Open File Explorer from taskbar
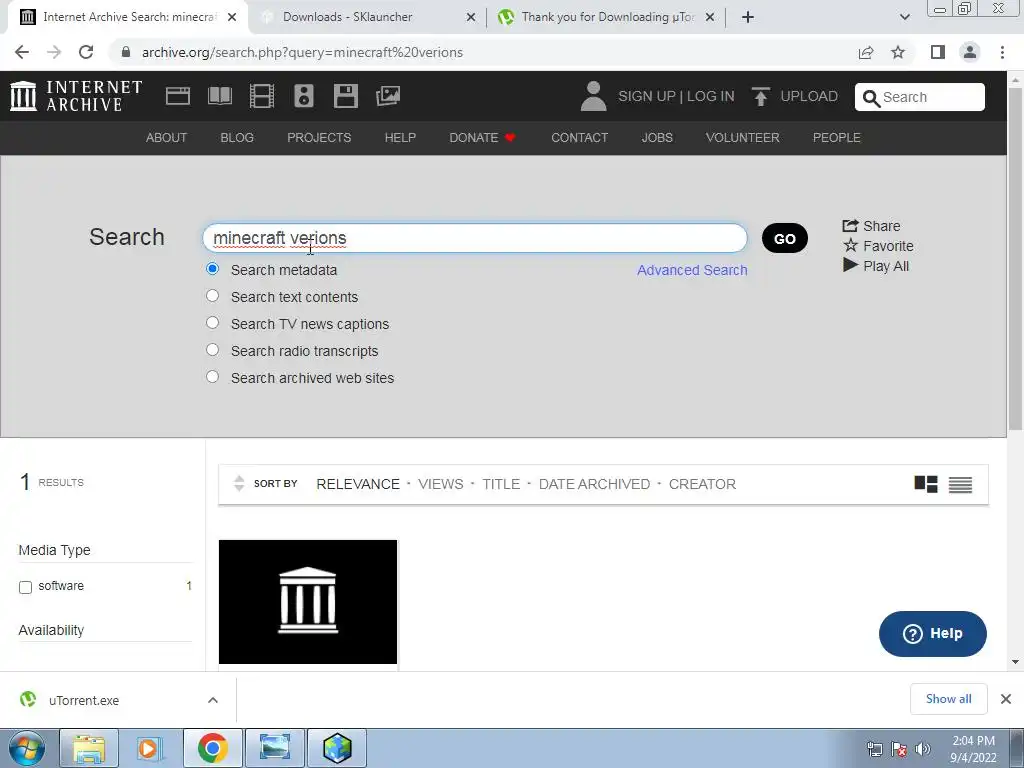The height and width of the screenshot is (768, 1024). pyautogui.click(x=89, y=748)
